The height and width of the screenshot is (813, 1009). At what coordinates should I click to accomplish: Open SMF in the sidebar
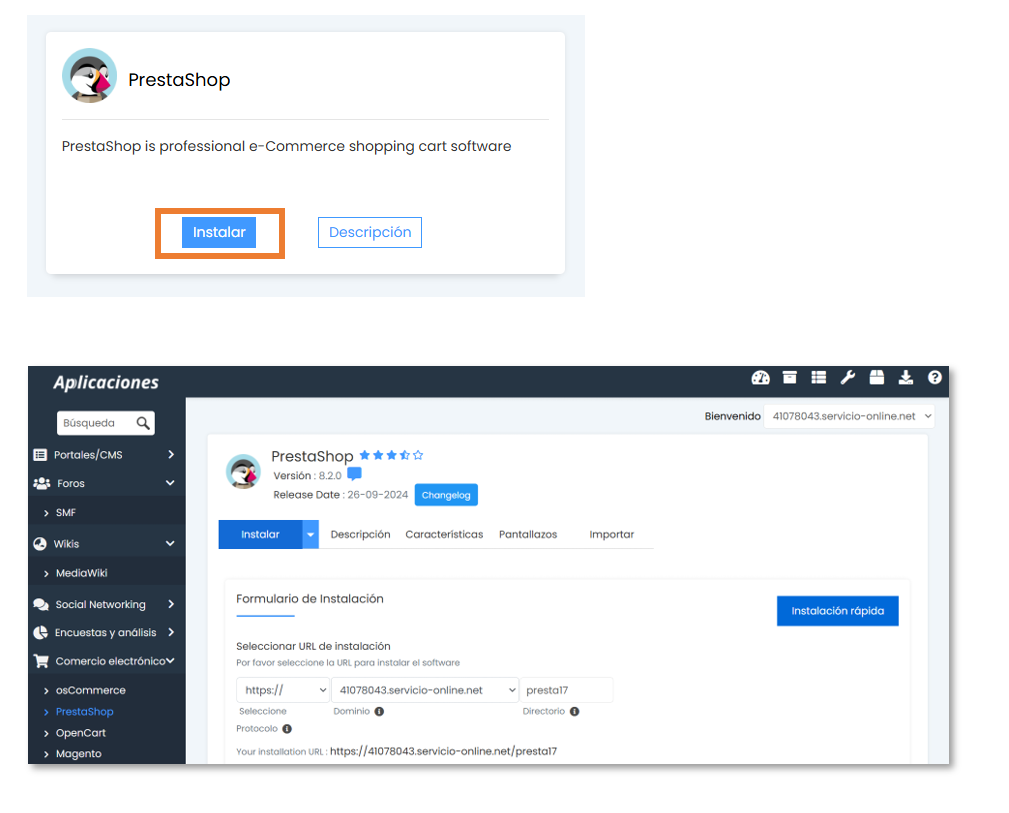66,512
